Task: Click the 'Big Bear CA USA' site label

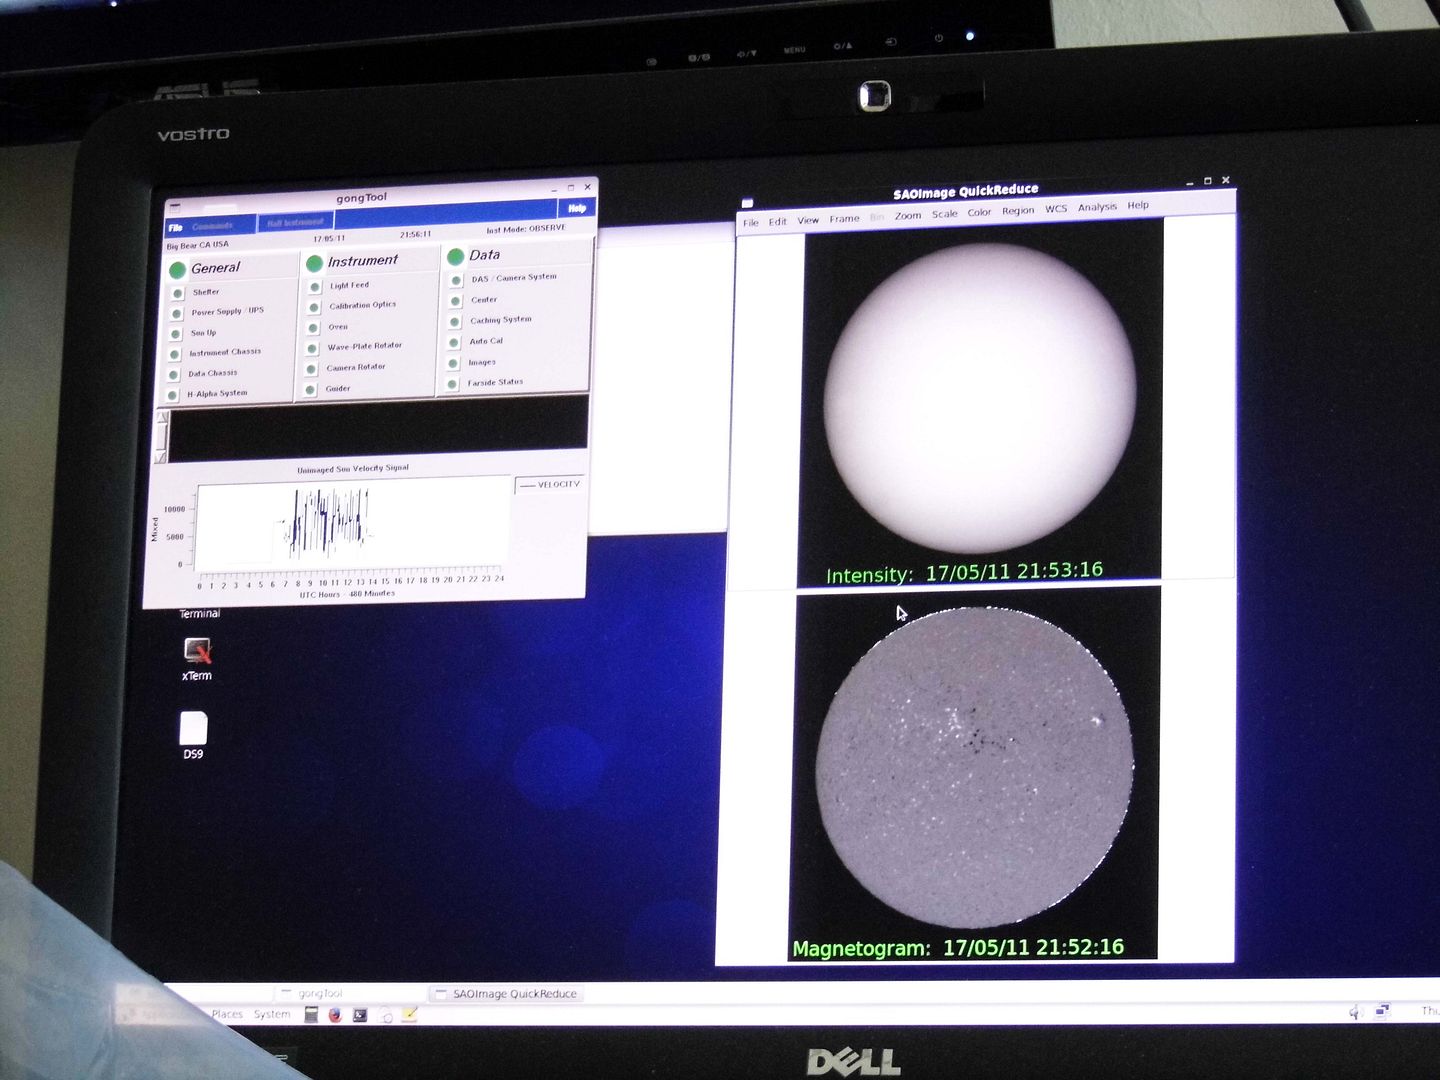Action: click(x=198, y=245)
